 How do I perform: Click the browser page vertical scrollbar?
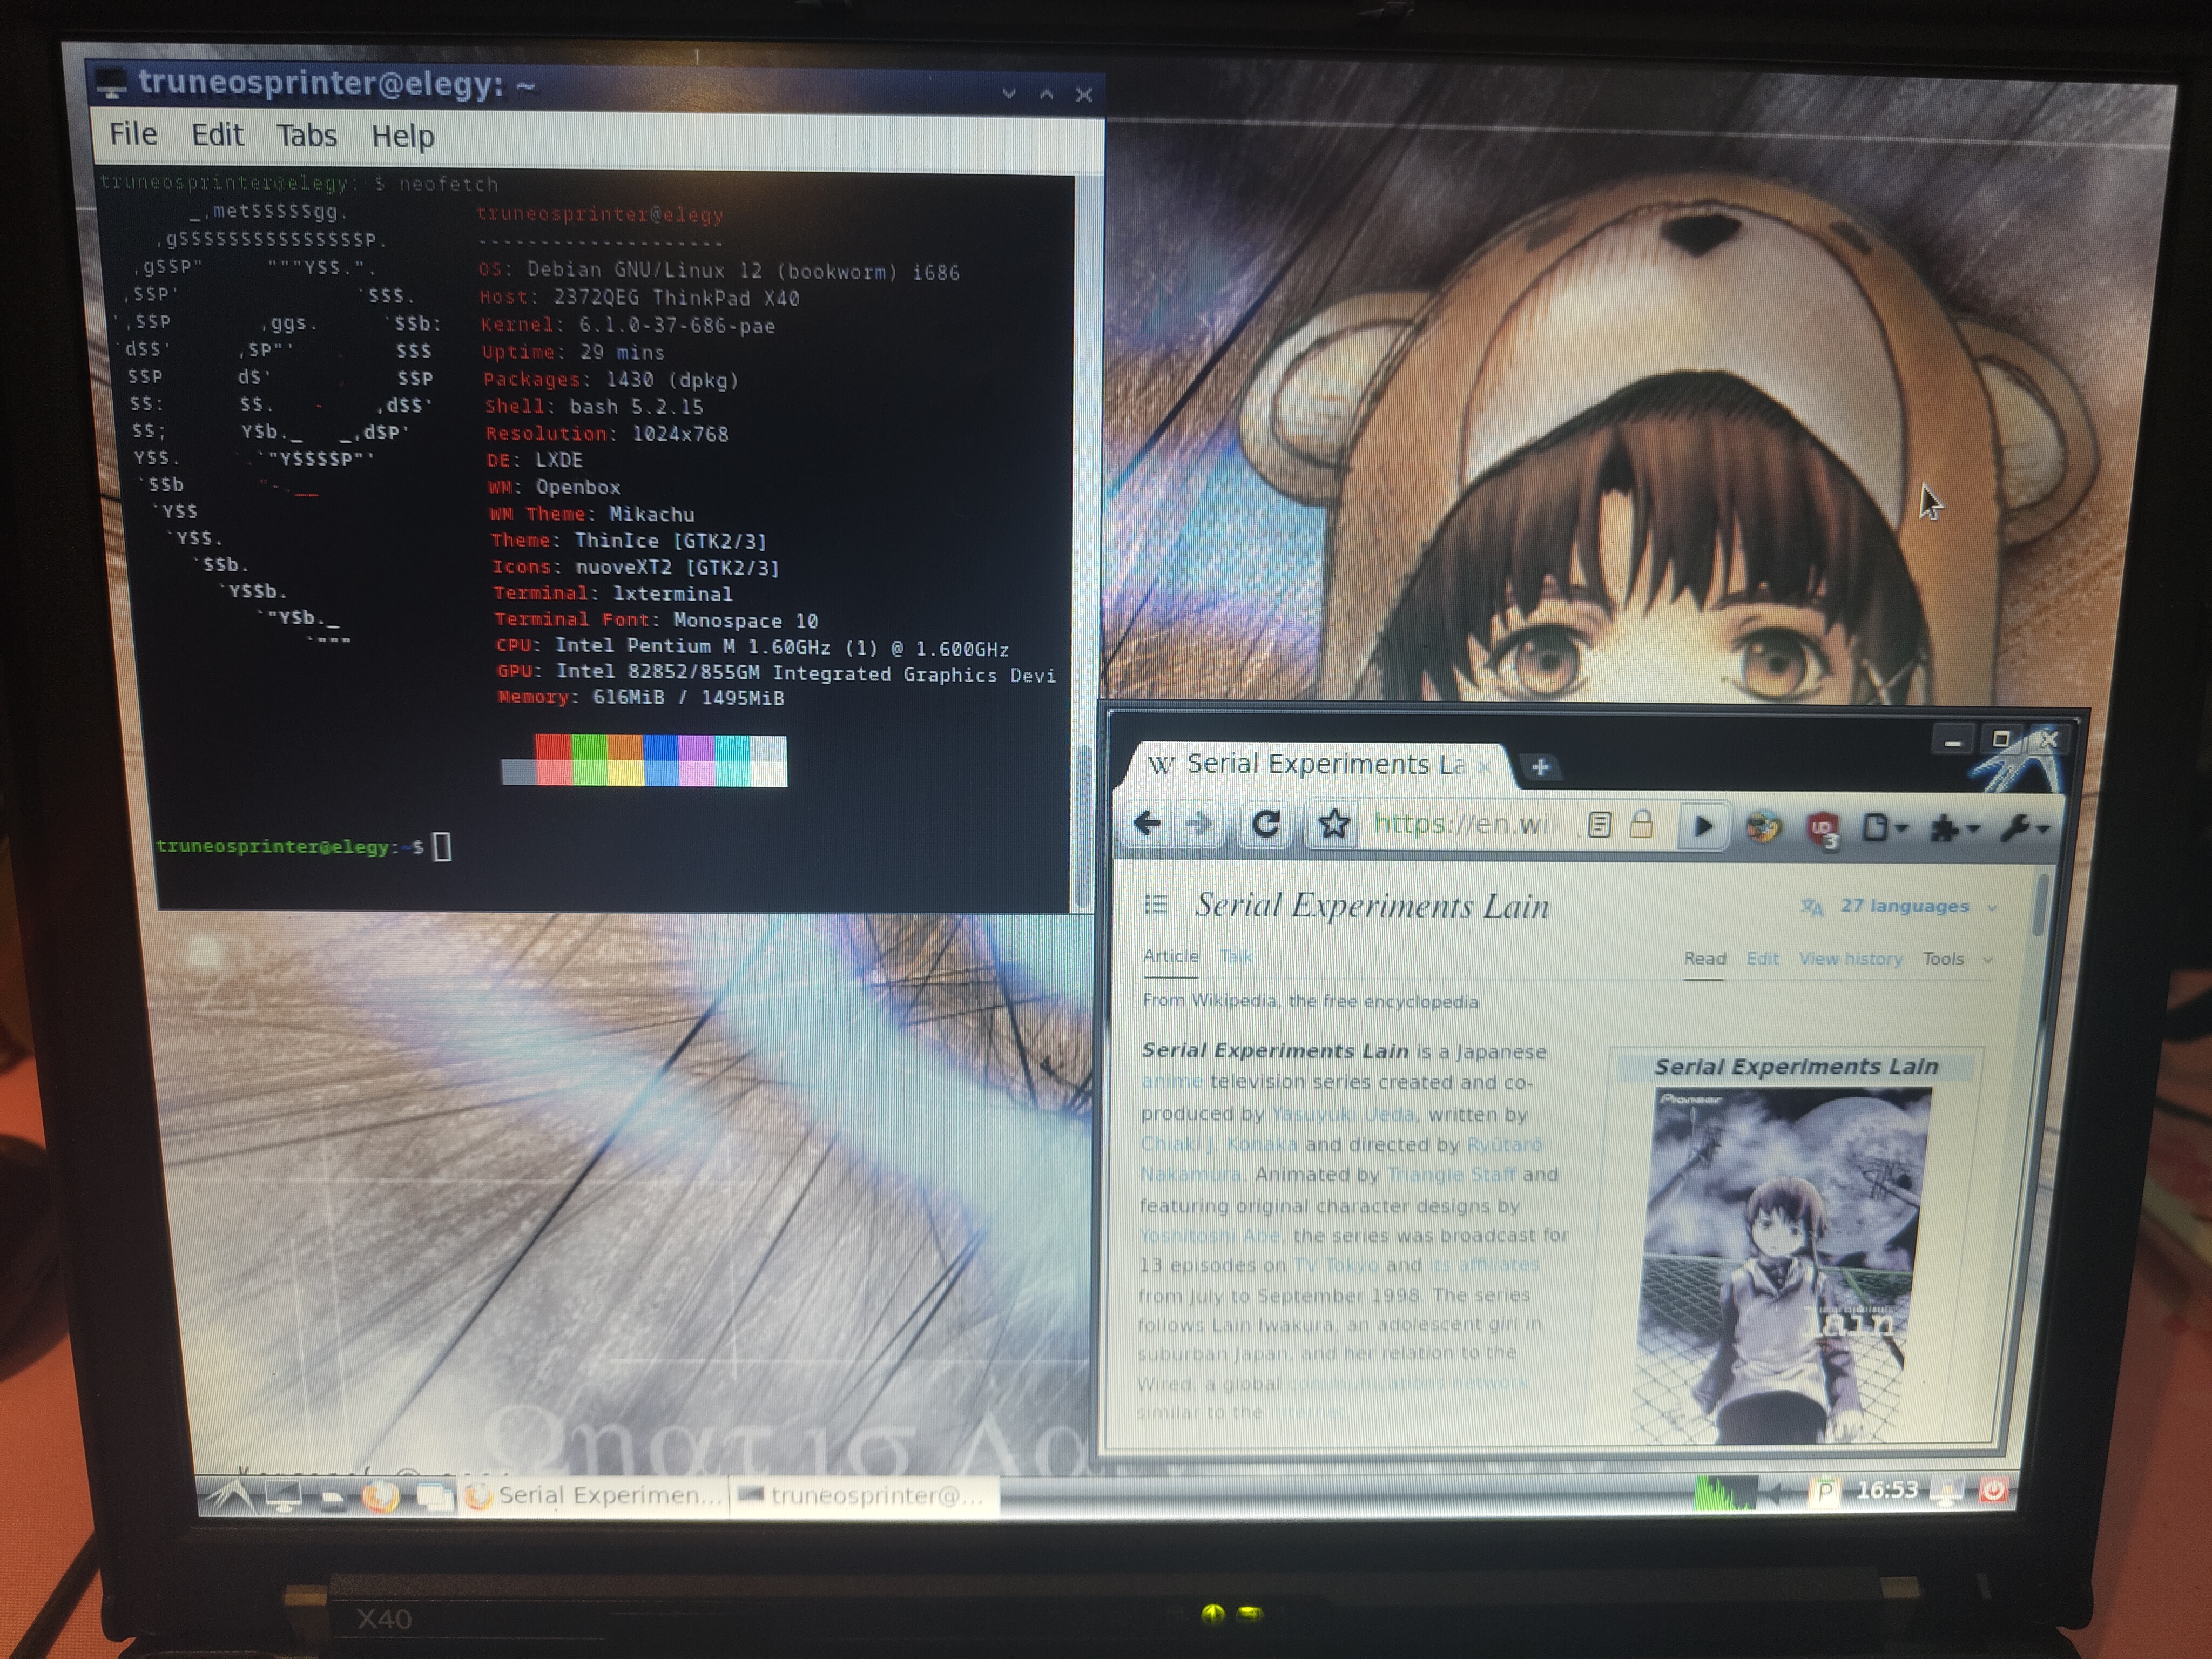(x=2040, y=906)
